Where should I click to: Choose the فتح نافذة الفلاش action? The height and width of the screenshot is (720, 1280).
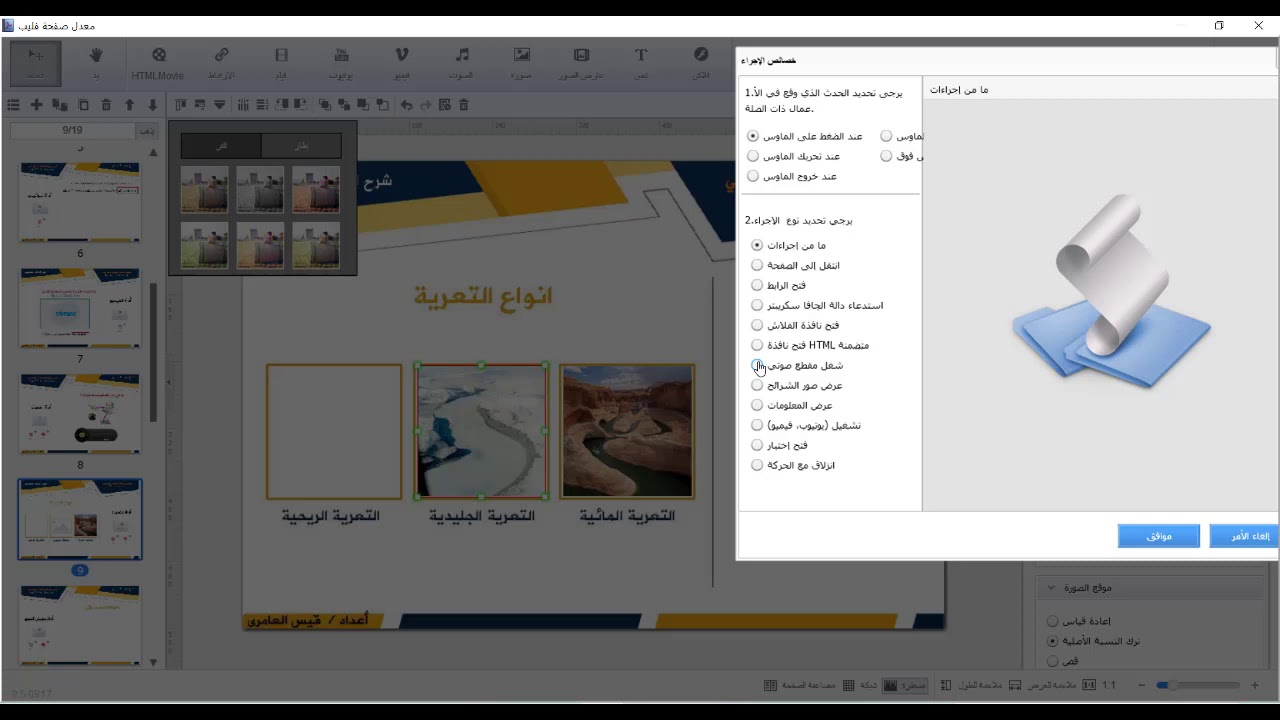[x=795, y=325]
